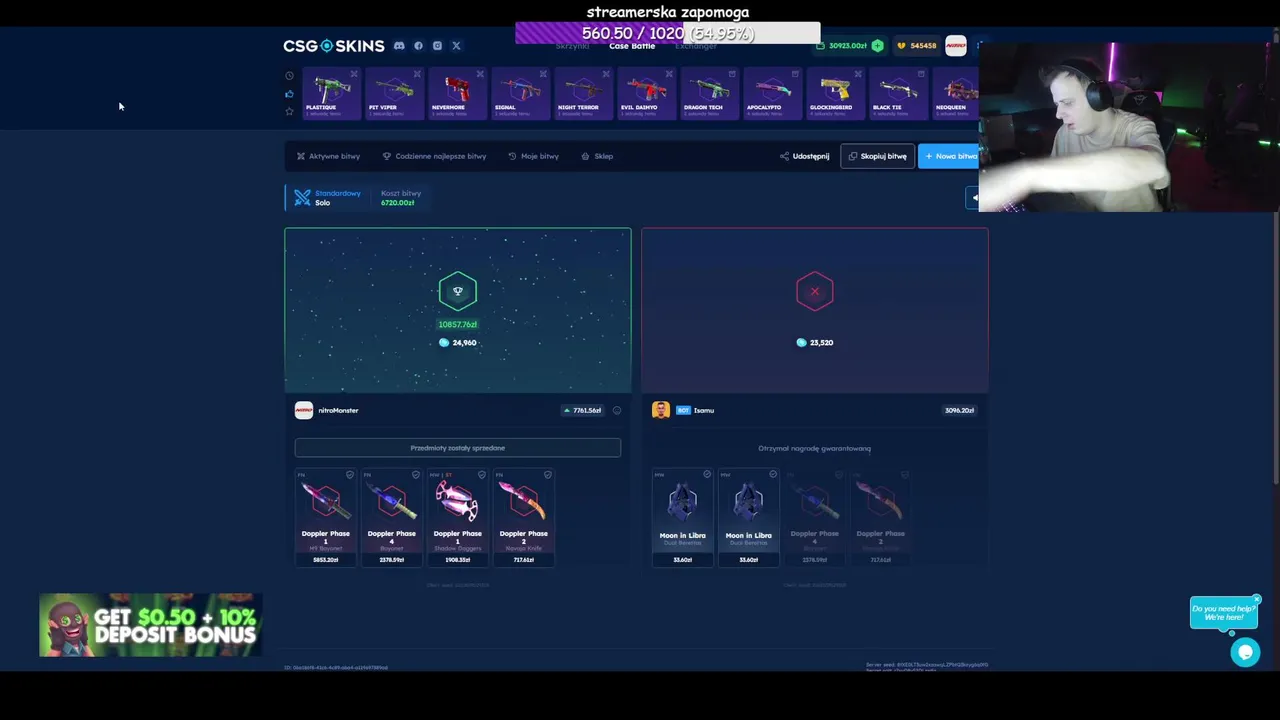Go to Aktywne bitwy tab

328,156
